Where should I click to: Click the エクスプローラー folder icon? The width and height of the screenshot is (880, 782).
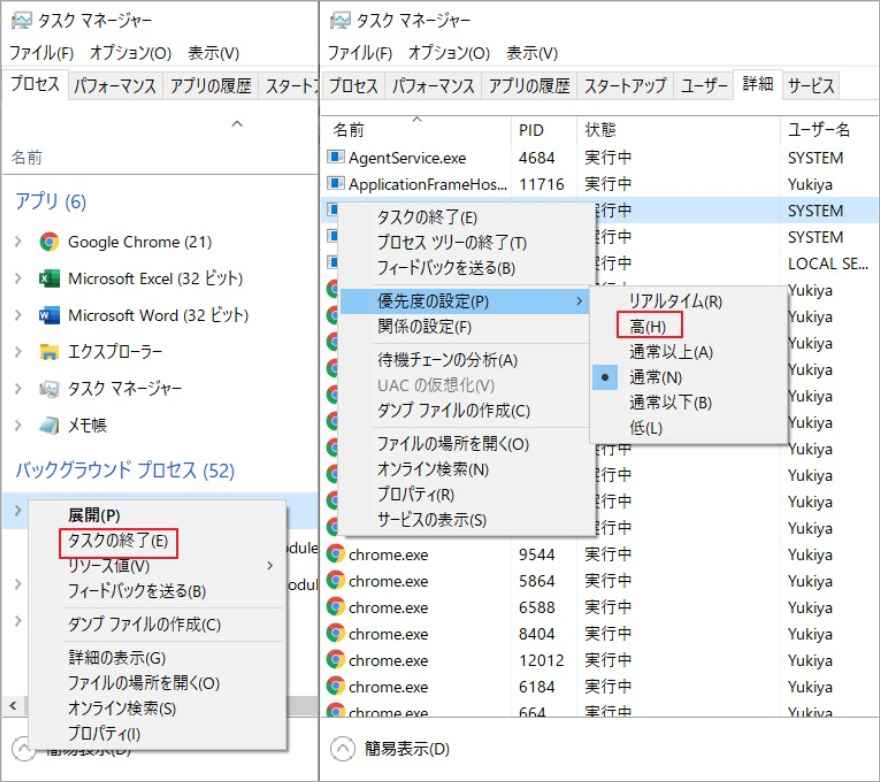point(49,352)
